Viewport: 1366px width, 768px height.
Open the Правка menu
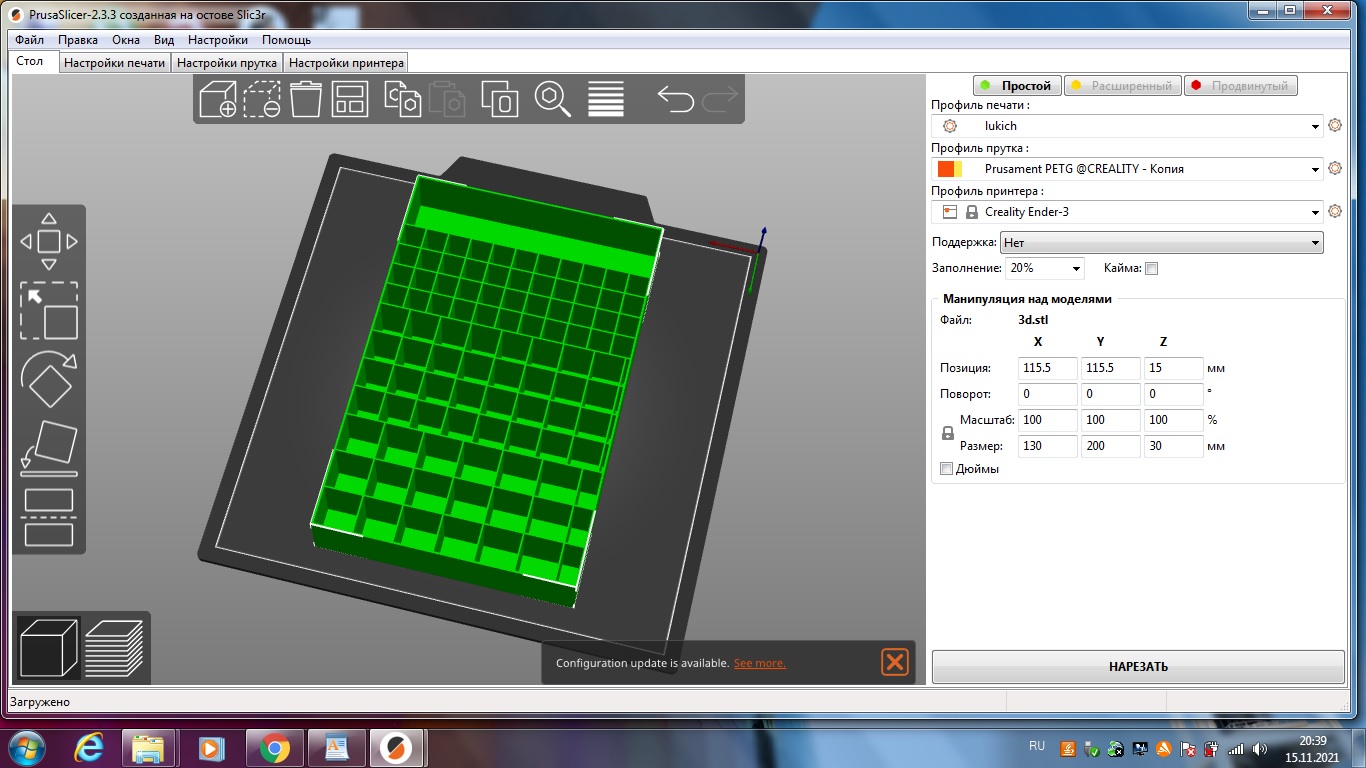(x=78, y=40)
